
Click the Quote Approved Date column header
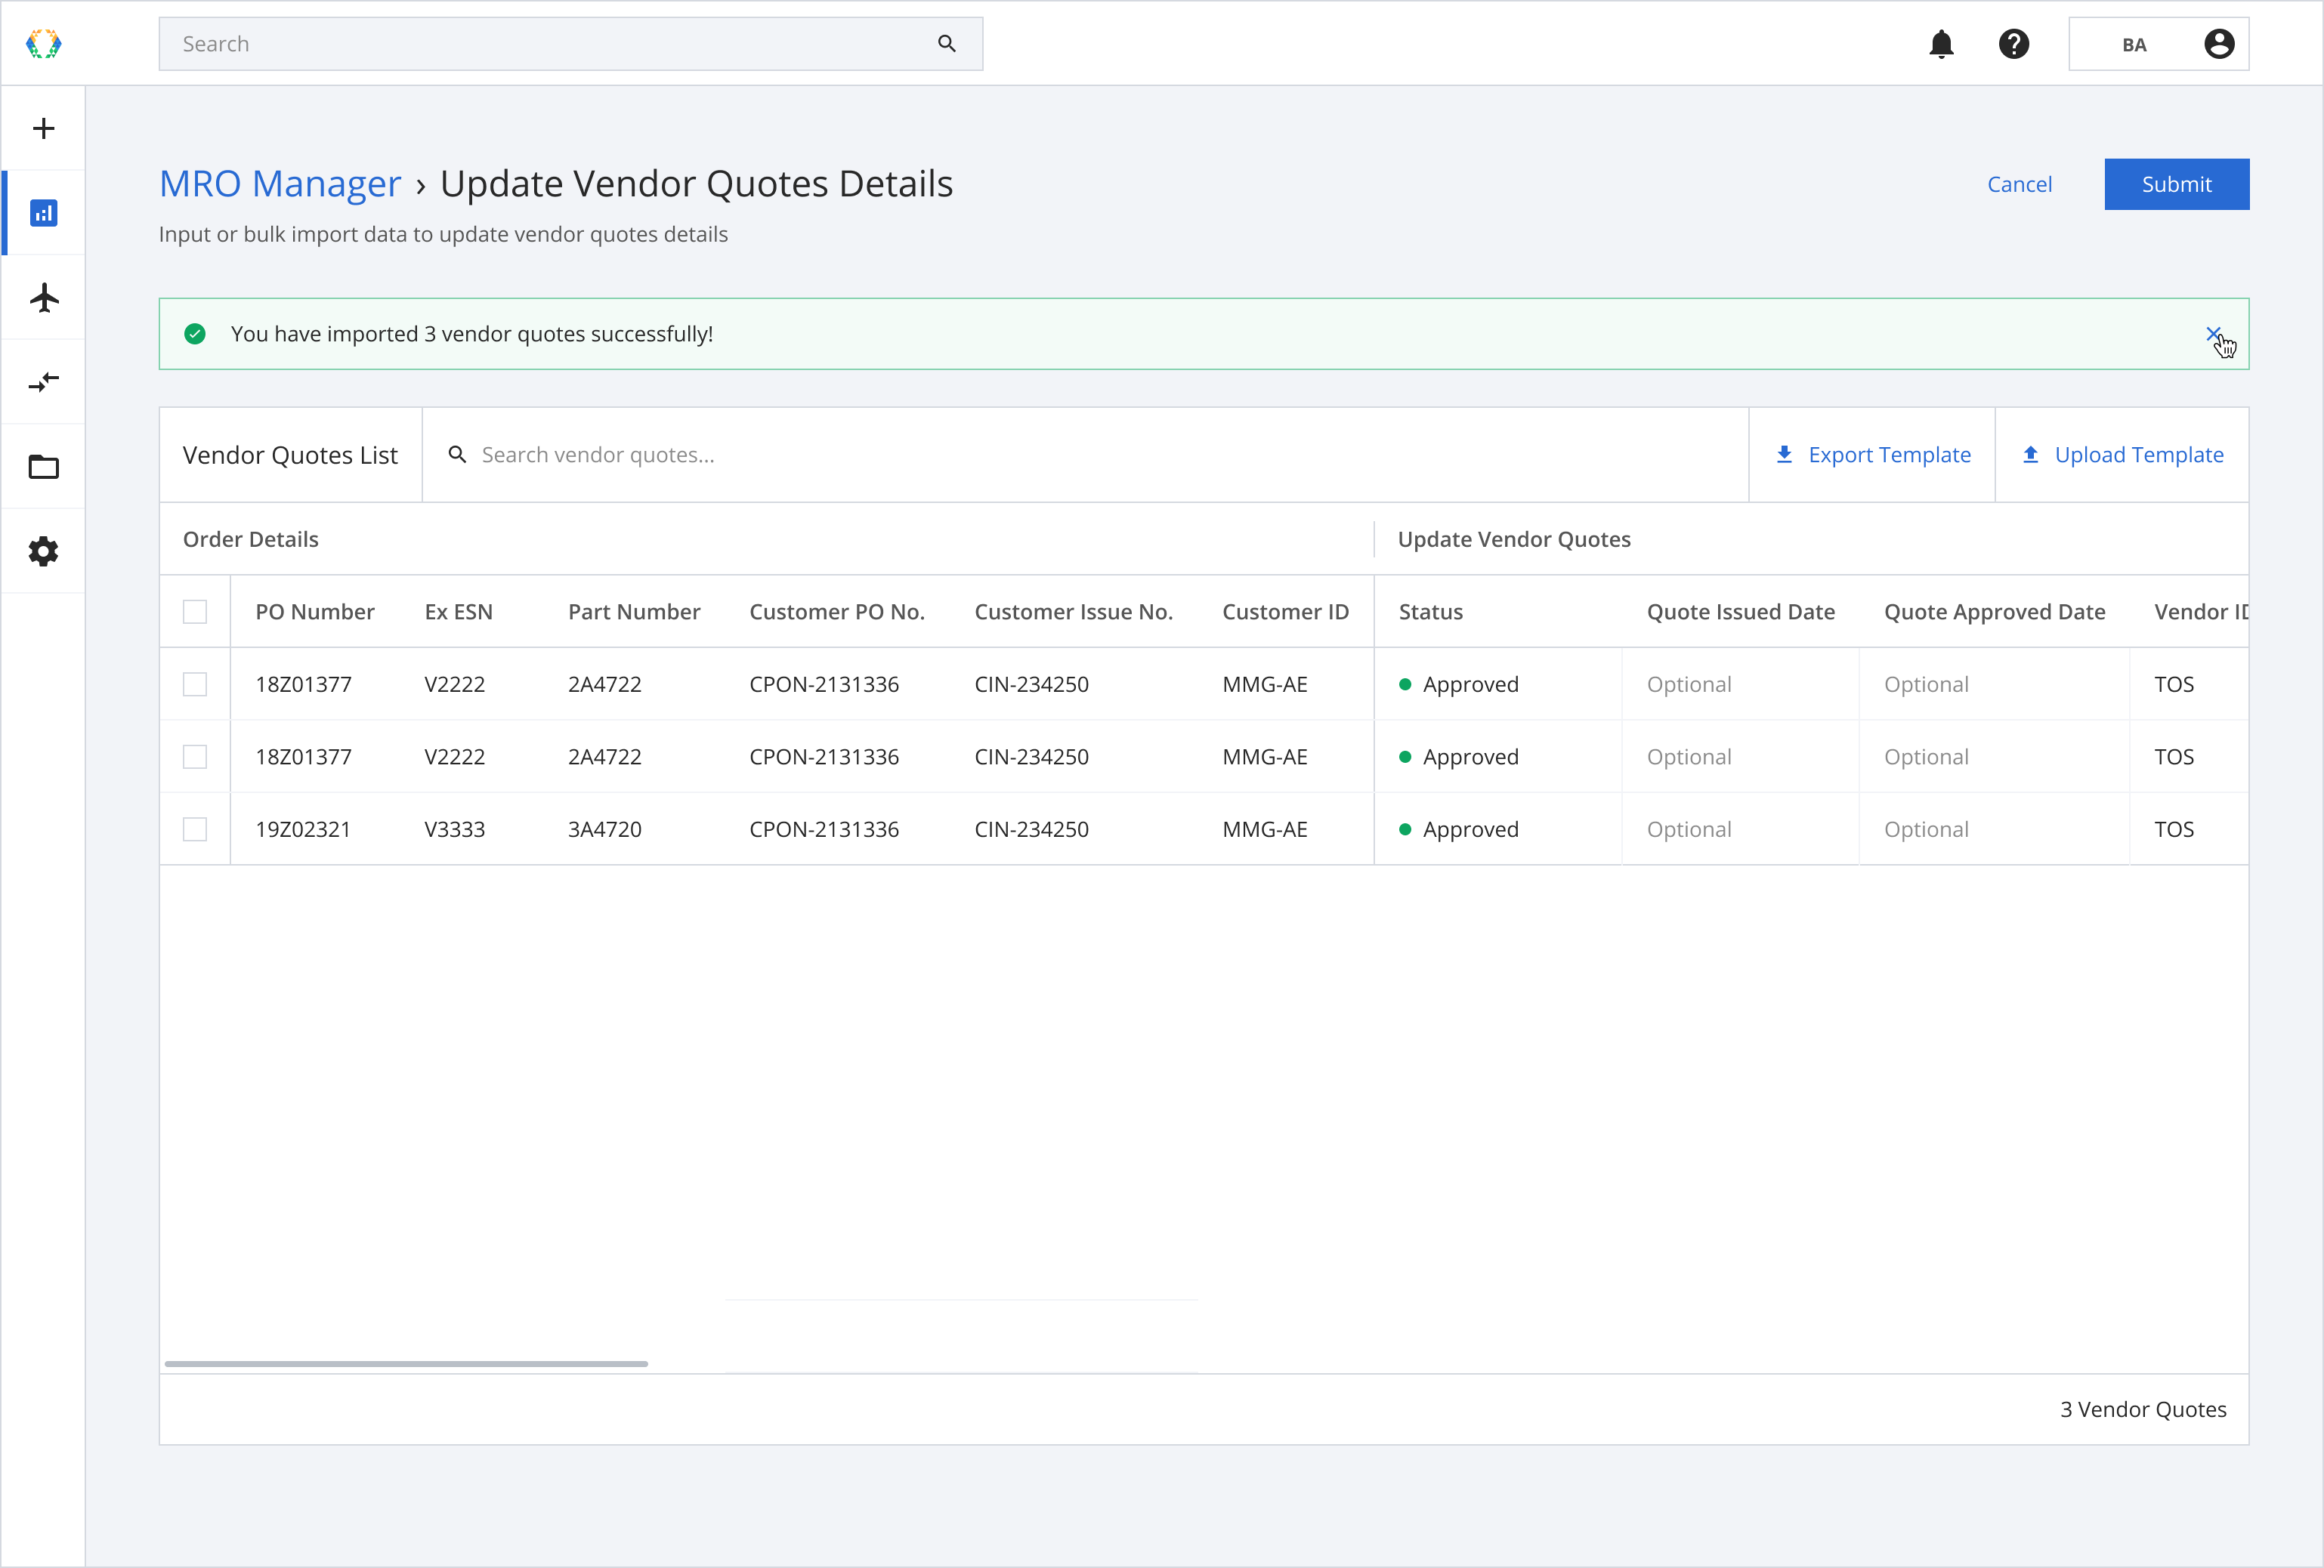click(1994, 612)
